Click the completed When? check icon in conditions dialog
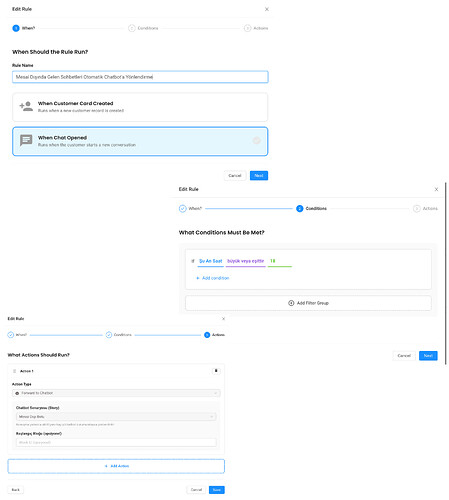Screen dimensions: 449x500 point(183,209)
